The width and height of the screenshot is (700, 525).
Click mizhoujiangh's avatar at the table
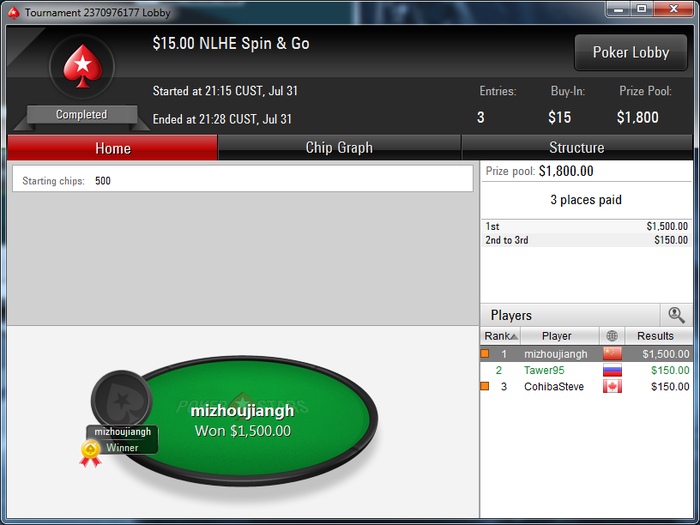(x=121, y=400)
